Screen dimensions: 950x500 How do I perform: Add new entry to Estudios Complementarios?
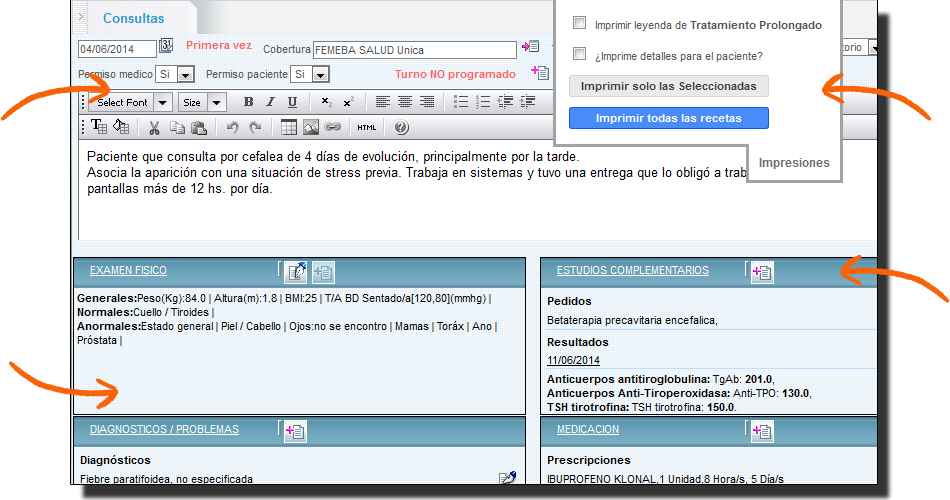coord(762,272)
